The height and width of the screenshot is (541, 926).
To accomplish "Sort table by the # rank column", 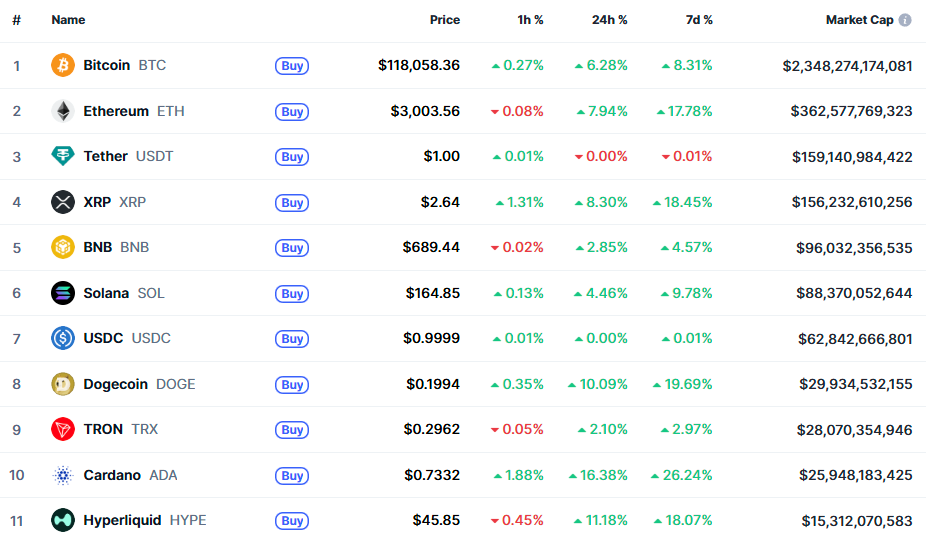I will [17, 20].
